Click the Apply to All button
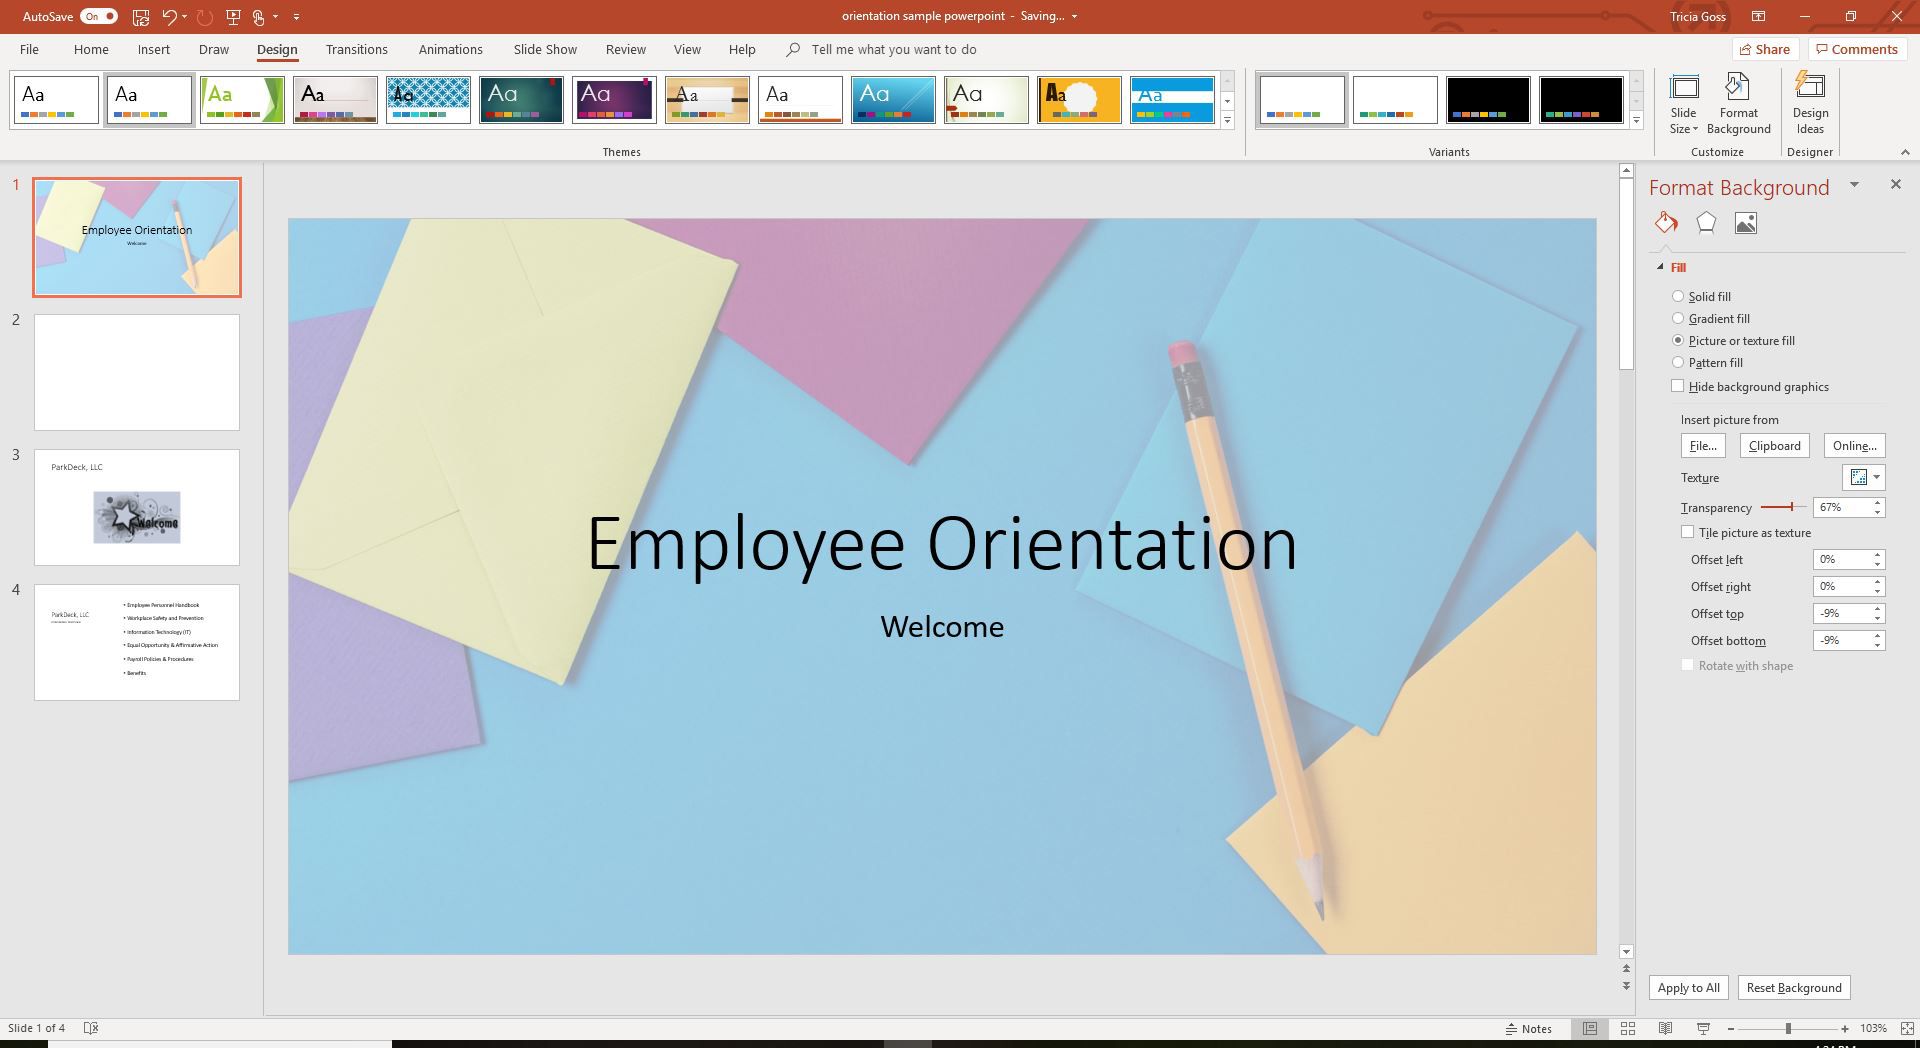 tap(1688, 988)
